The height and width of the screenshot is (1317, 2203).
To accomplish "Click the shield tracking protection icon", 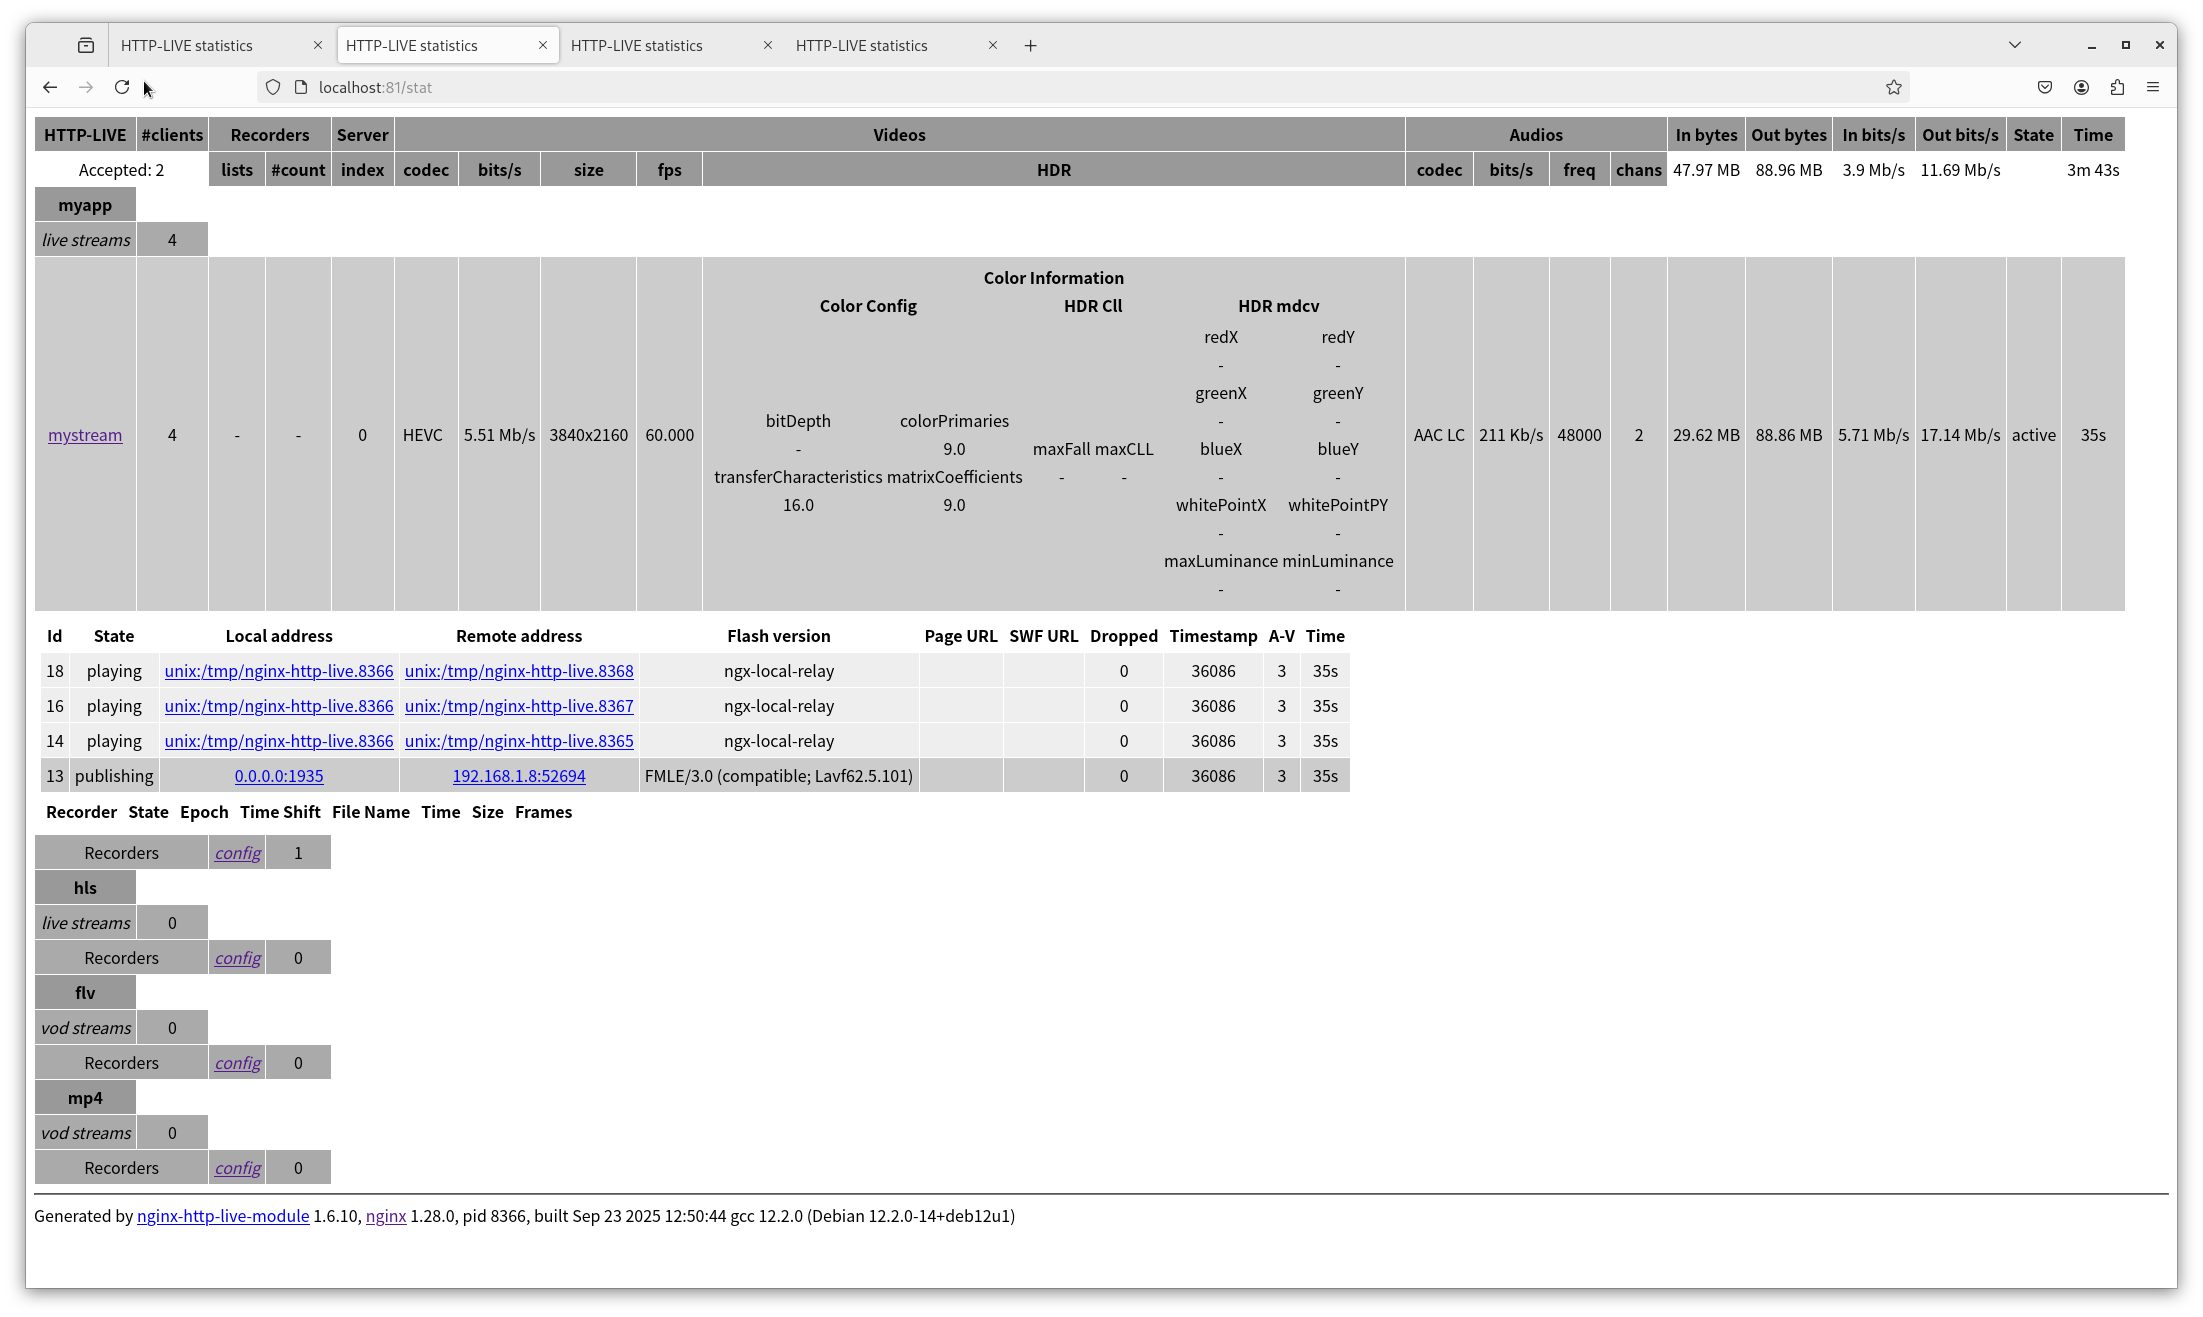I will pyautogui.click(x=273, y=88).
